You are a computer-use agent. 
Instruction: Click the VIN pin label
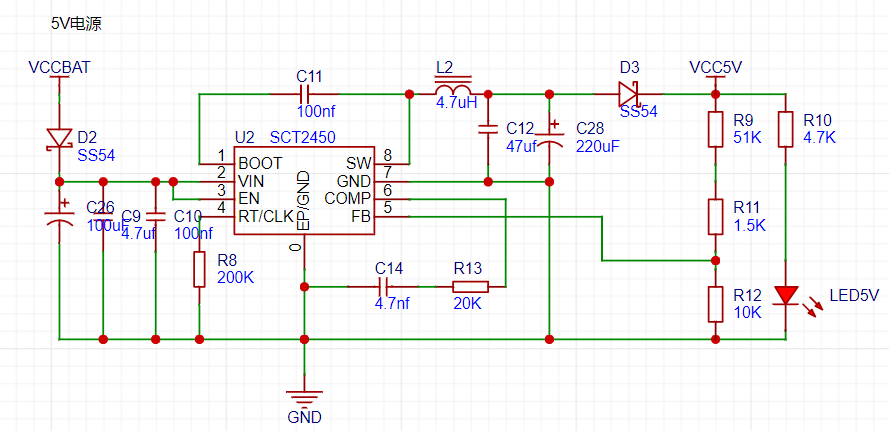point(249,181)
